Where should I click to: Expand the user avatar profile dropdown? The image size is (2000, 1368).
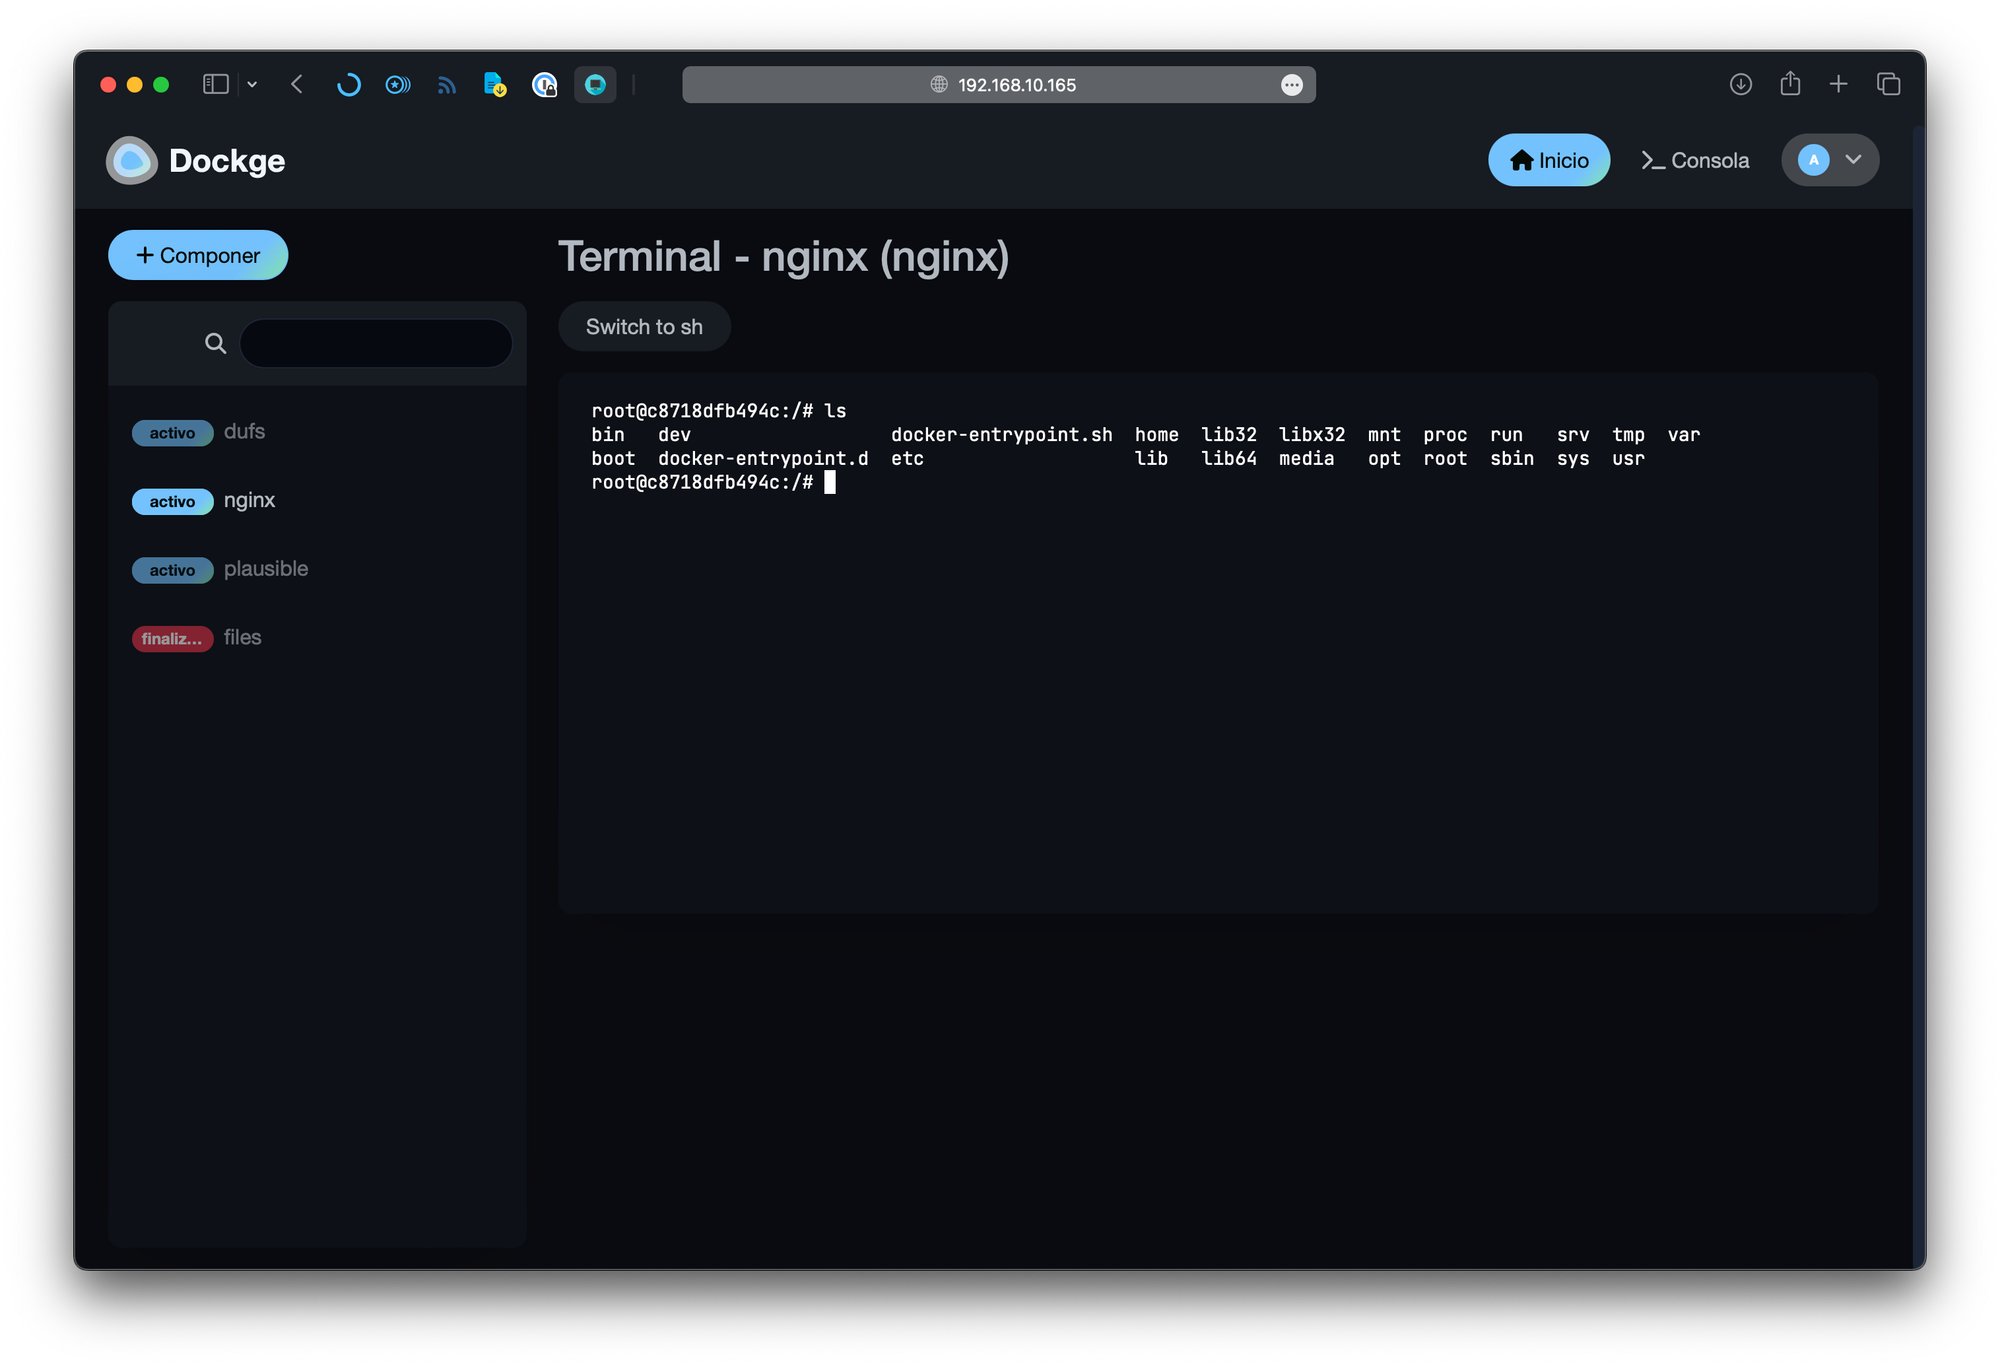pyautogui.click(x=1830, y=160)
